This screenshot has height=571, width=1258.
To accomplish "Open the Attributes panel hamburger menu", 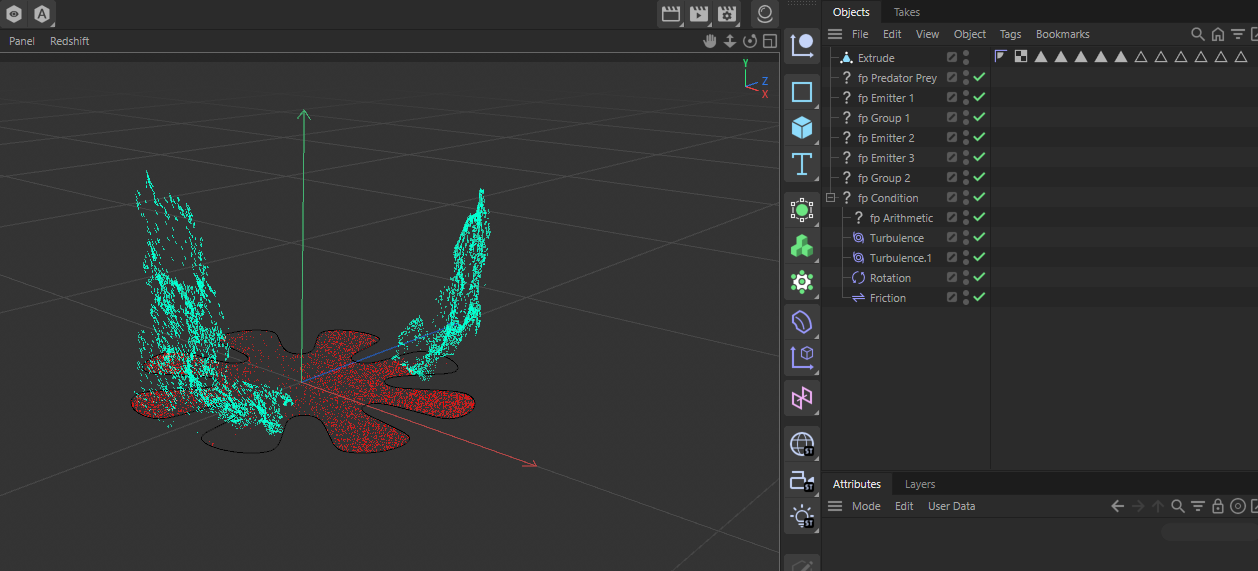I will (x=835, y=506).
